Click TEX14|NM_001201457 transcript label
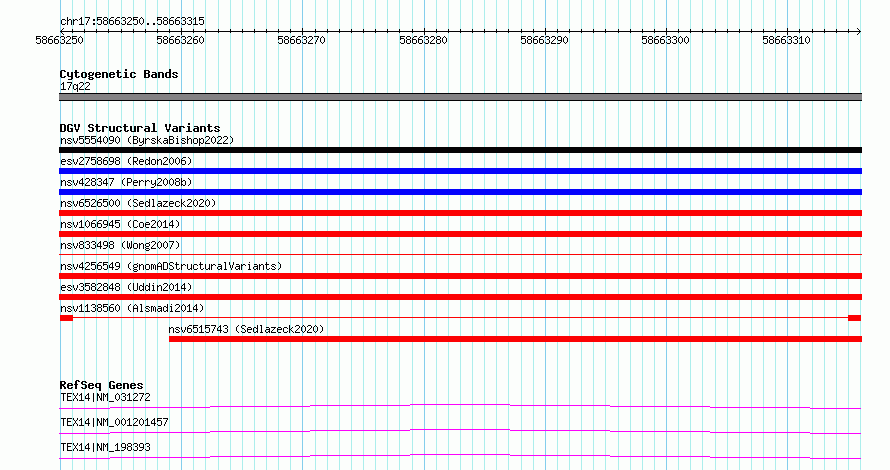890x470 pixels. coord(114,422)
